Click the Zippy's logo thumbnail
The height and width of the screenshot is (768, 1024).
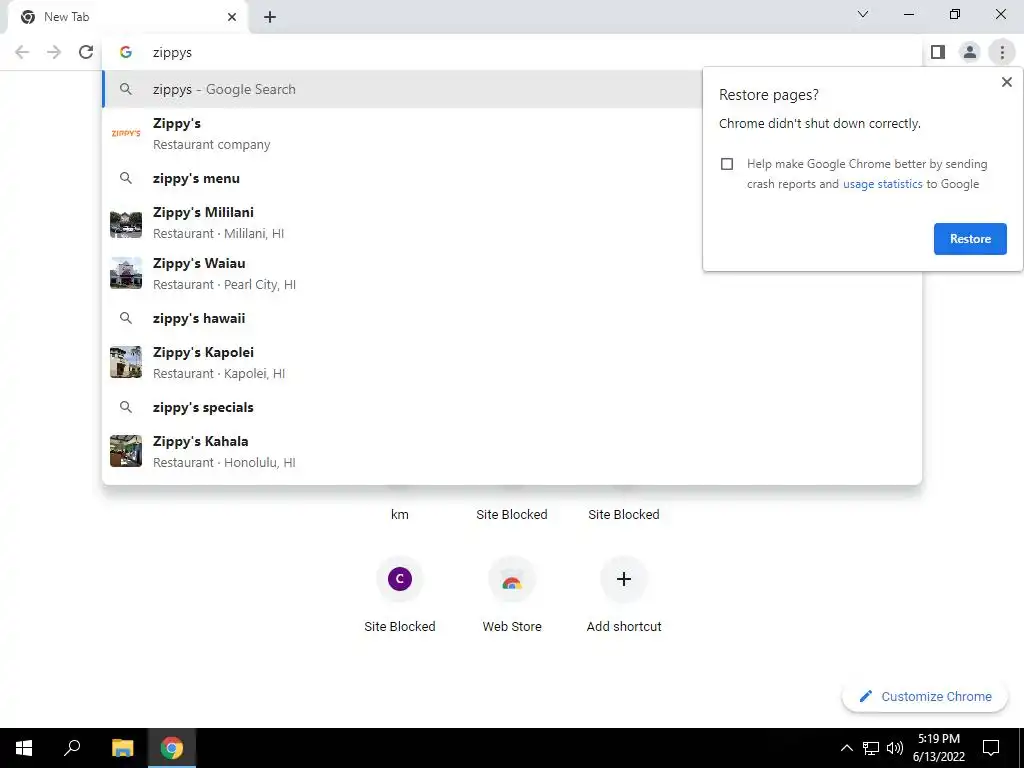(126, 133)
